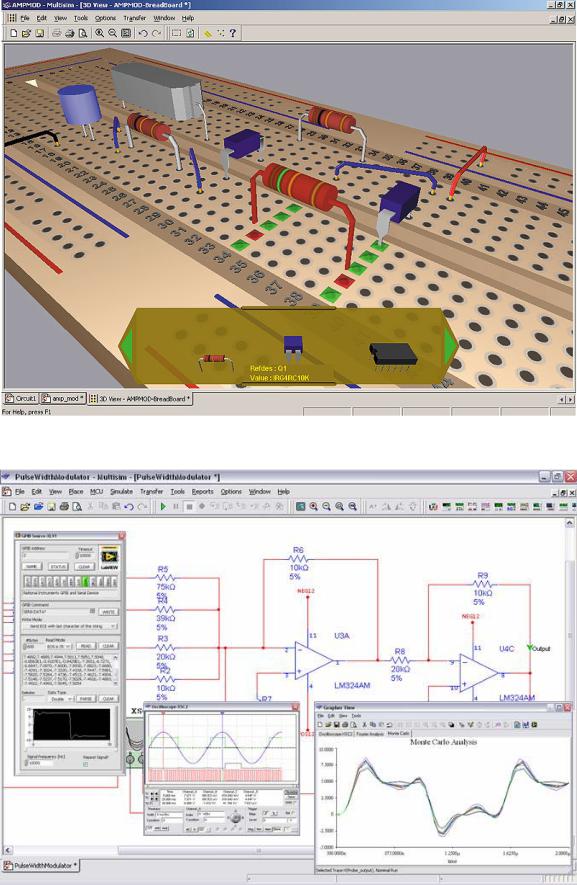Click New icon in PulseWidthModulator toolbar
The height and width of the screenshot is (885, 577).
12,506
